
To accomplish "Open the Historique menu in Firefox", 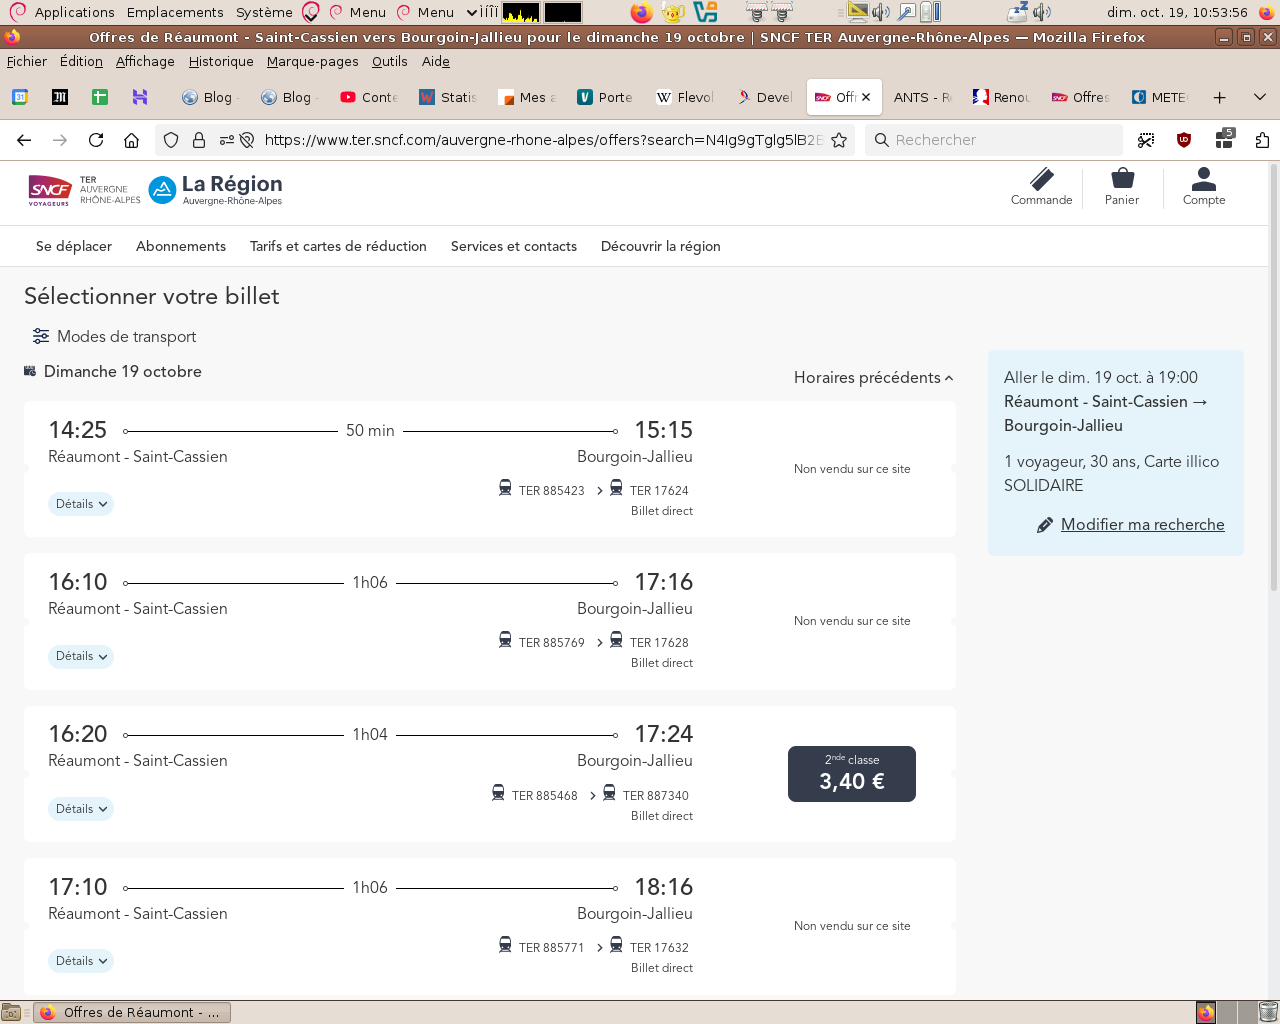I will (x=220, y=61).
